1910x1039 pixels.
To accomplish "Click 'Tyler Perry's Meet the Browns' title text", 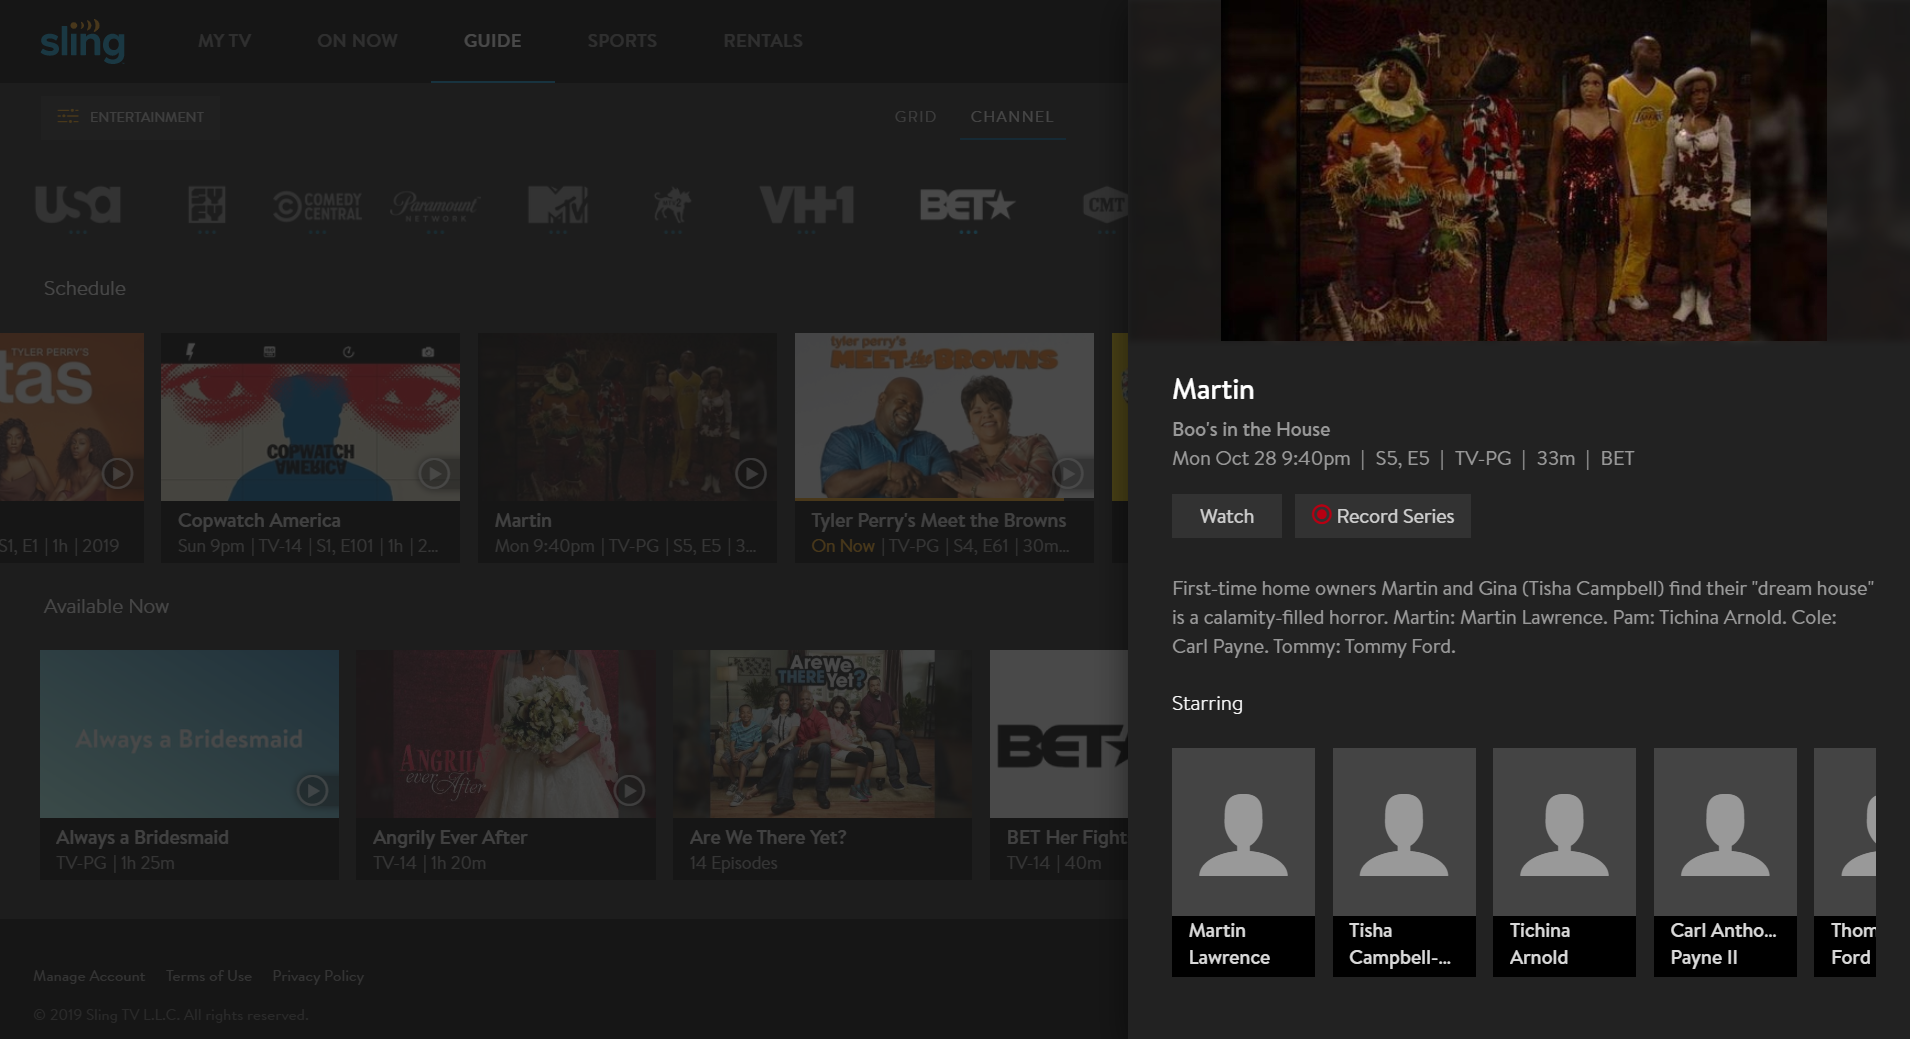I will 938,520.
